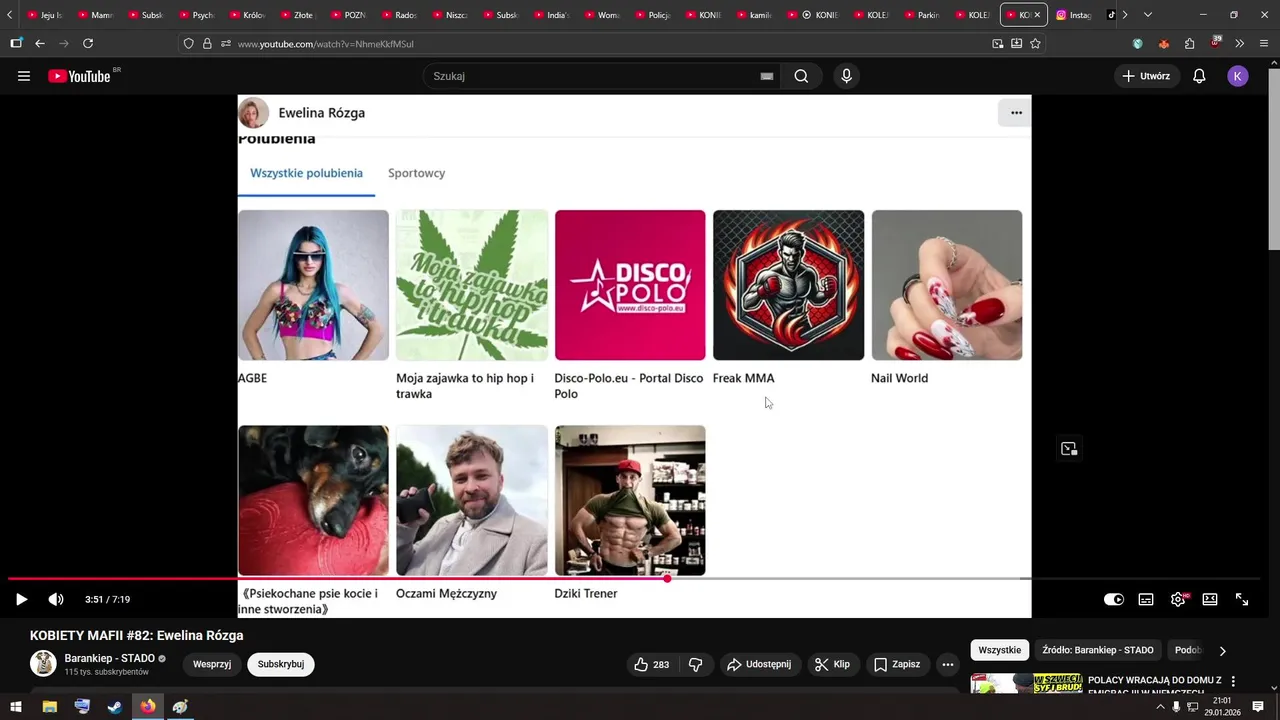Open the on-screen keyboard in search box

[767, 76]
